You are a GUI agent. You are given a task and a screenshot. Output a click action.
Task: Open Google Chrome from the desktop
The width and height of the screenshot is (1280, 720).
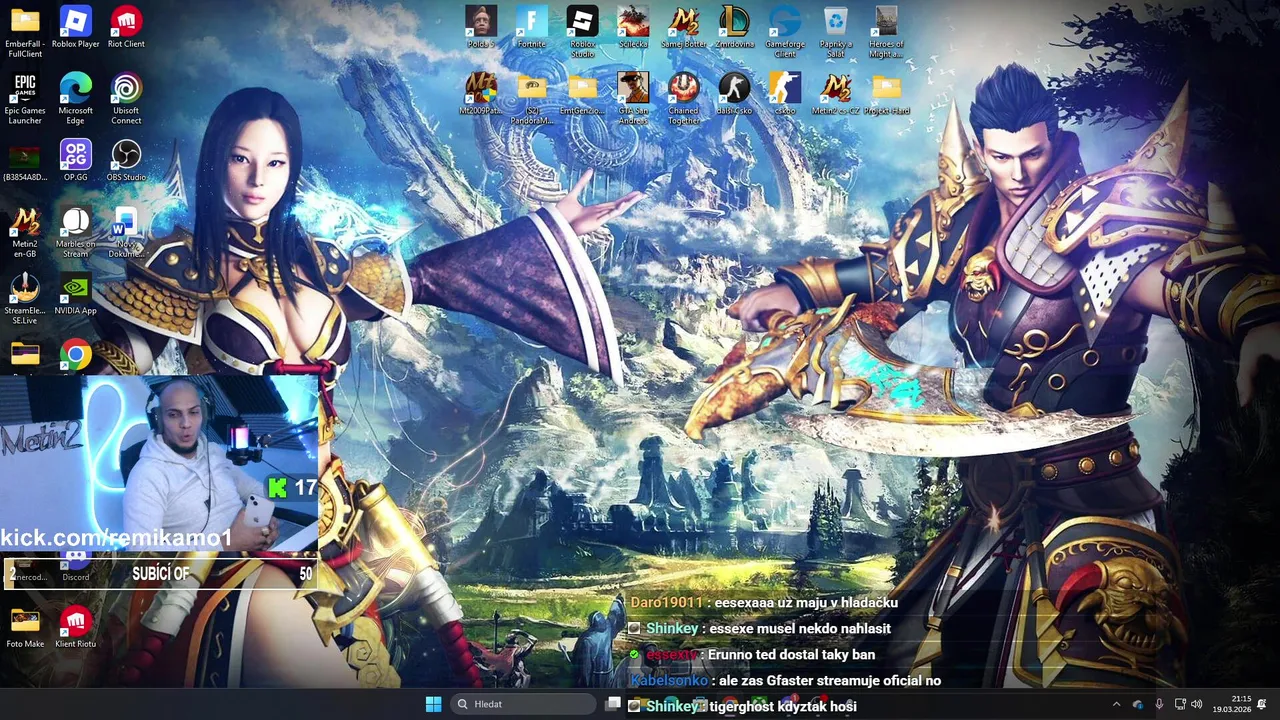click(x=75, y=356)
